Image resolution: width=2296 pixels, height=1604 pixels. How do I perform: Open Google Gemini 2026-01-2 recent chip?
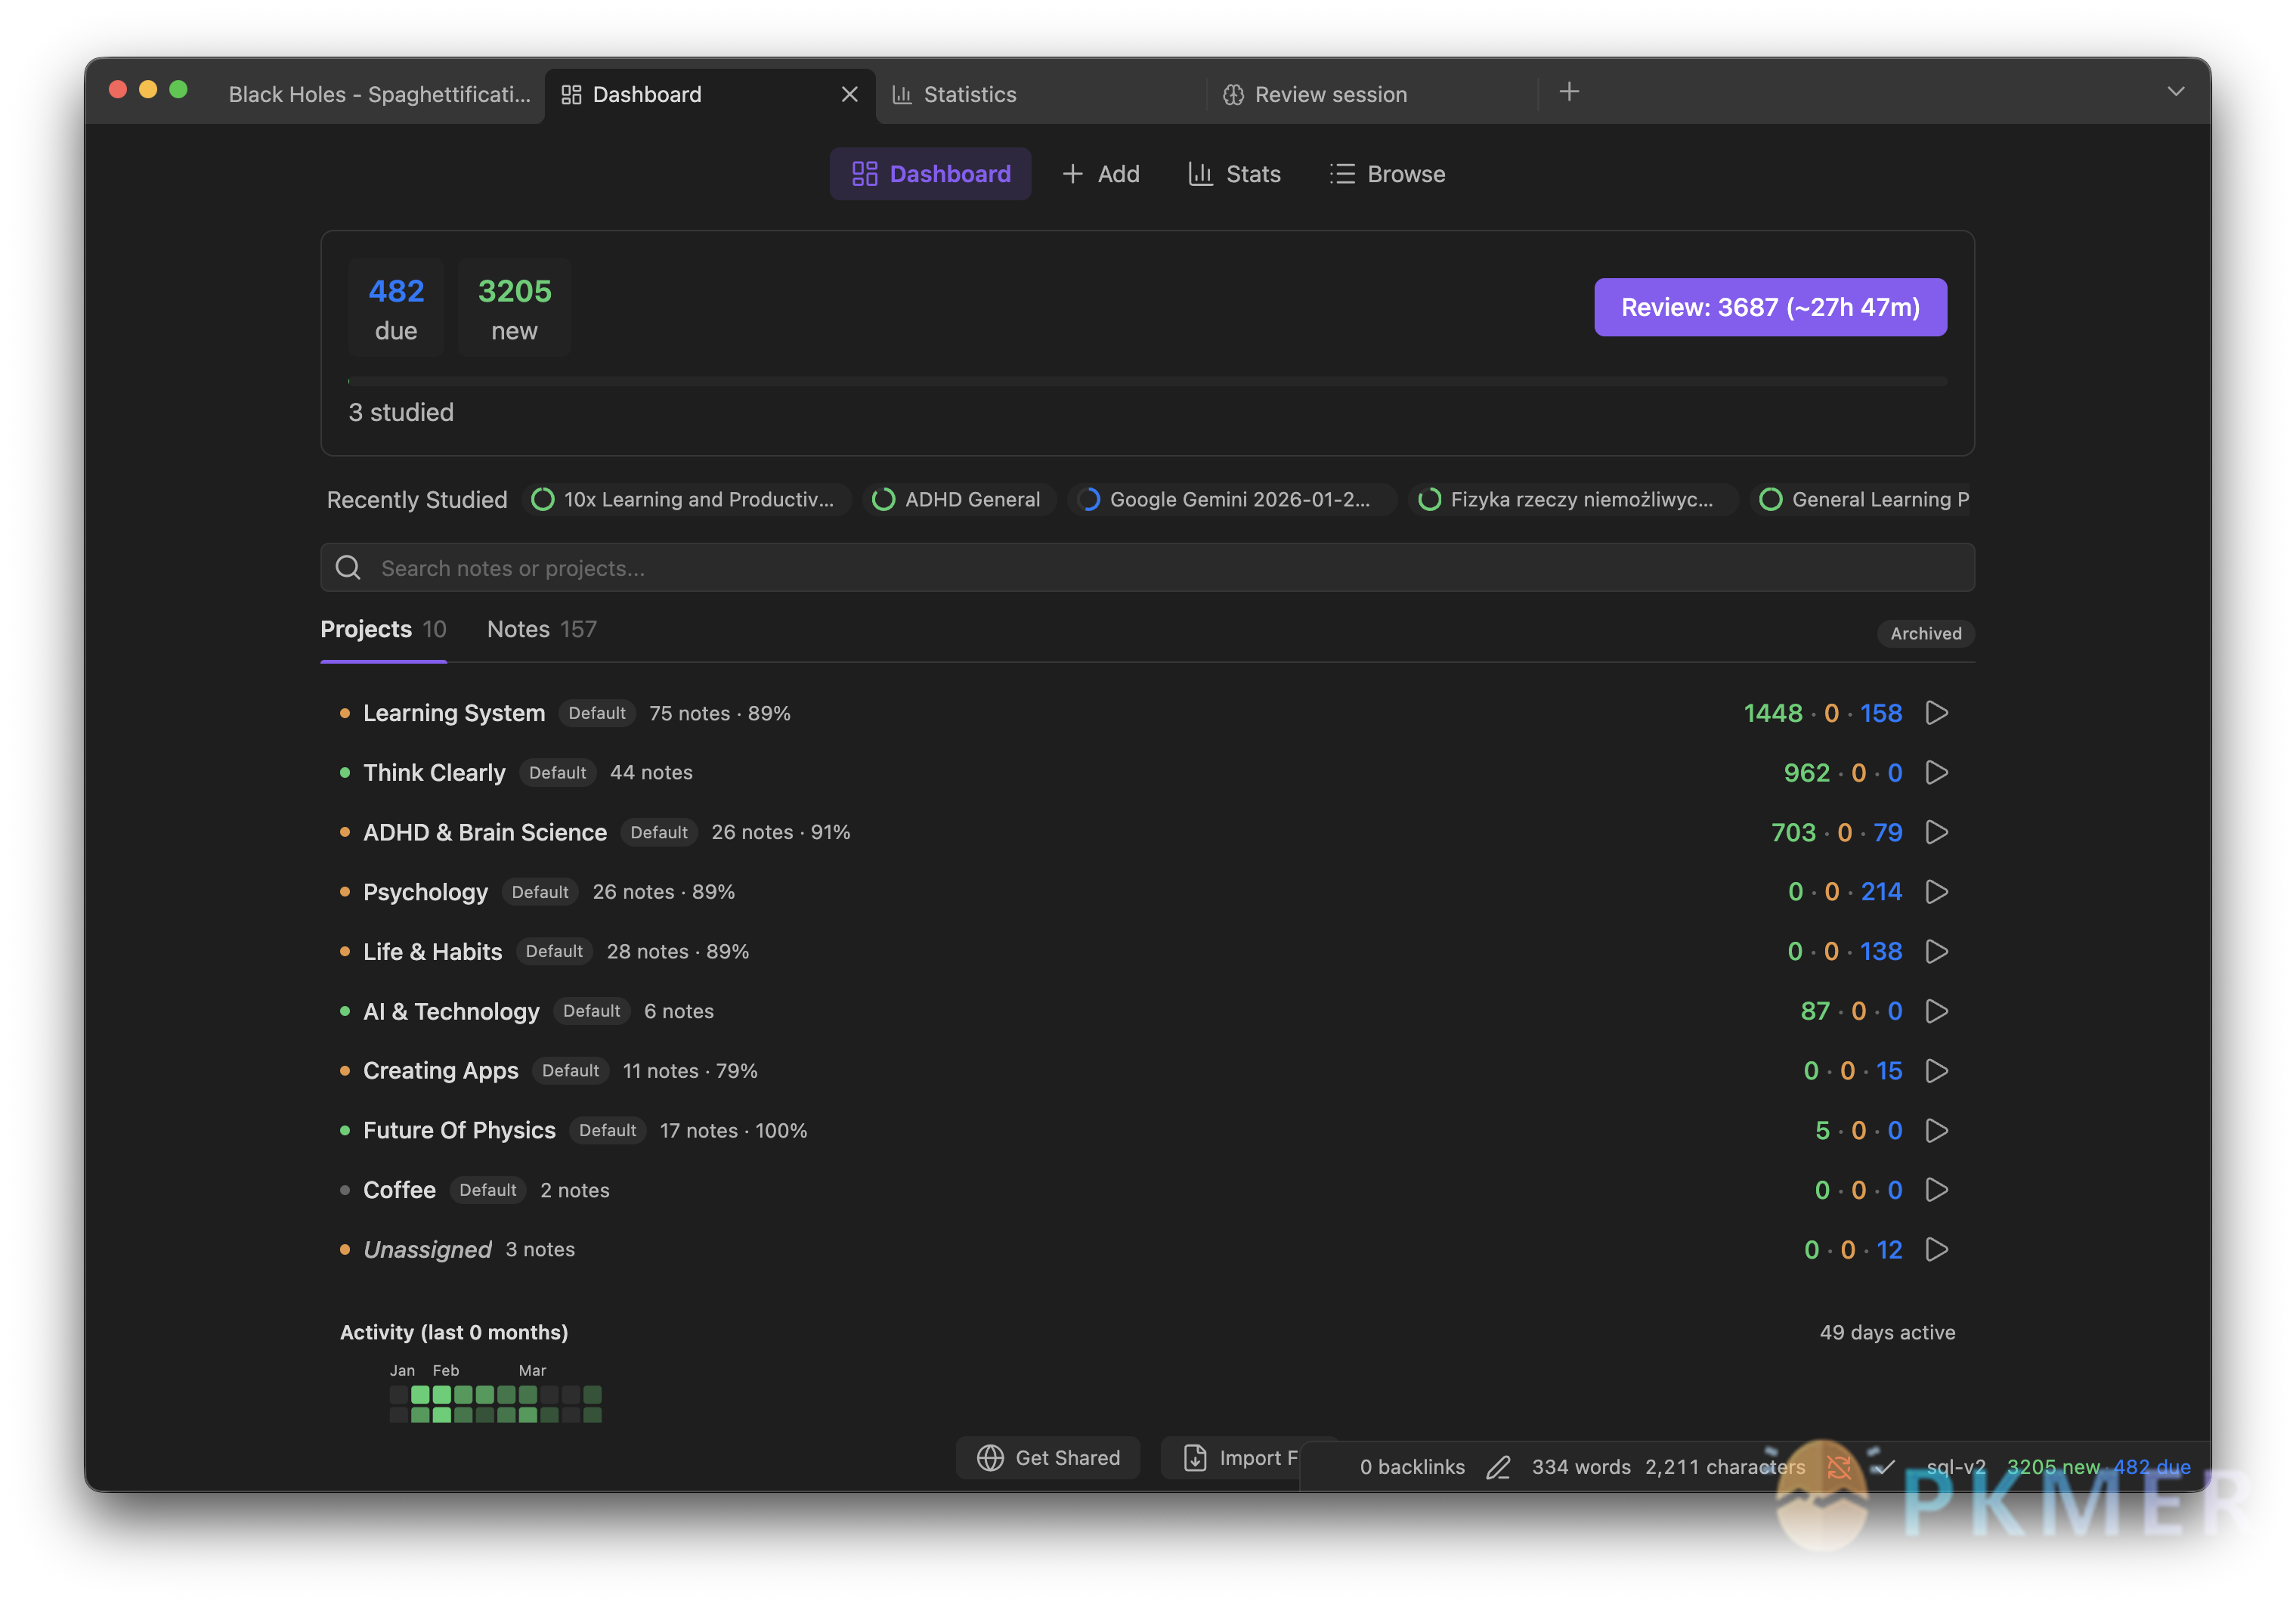click(x=1231, y=499)
